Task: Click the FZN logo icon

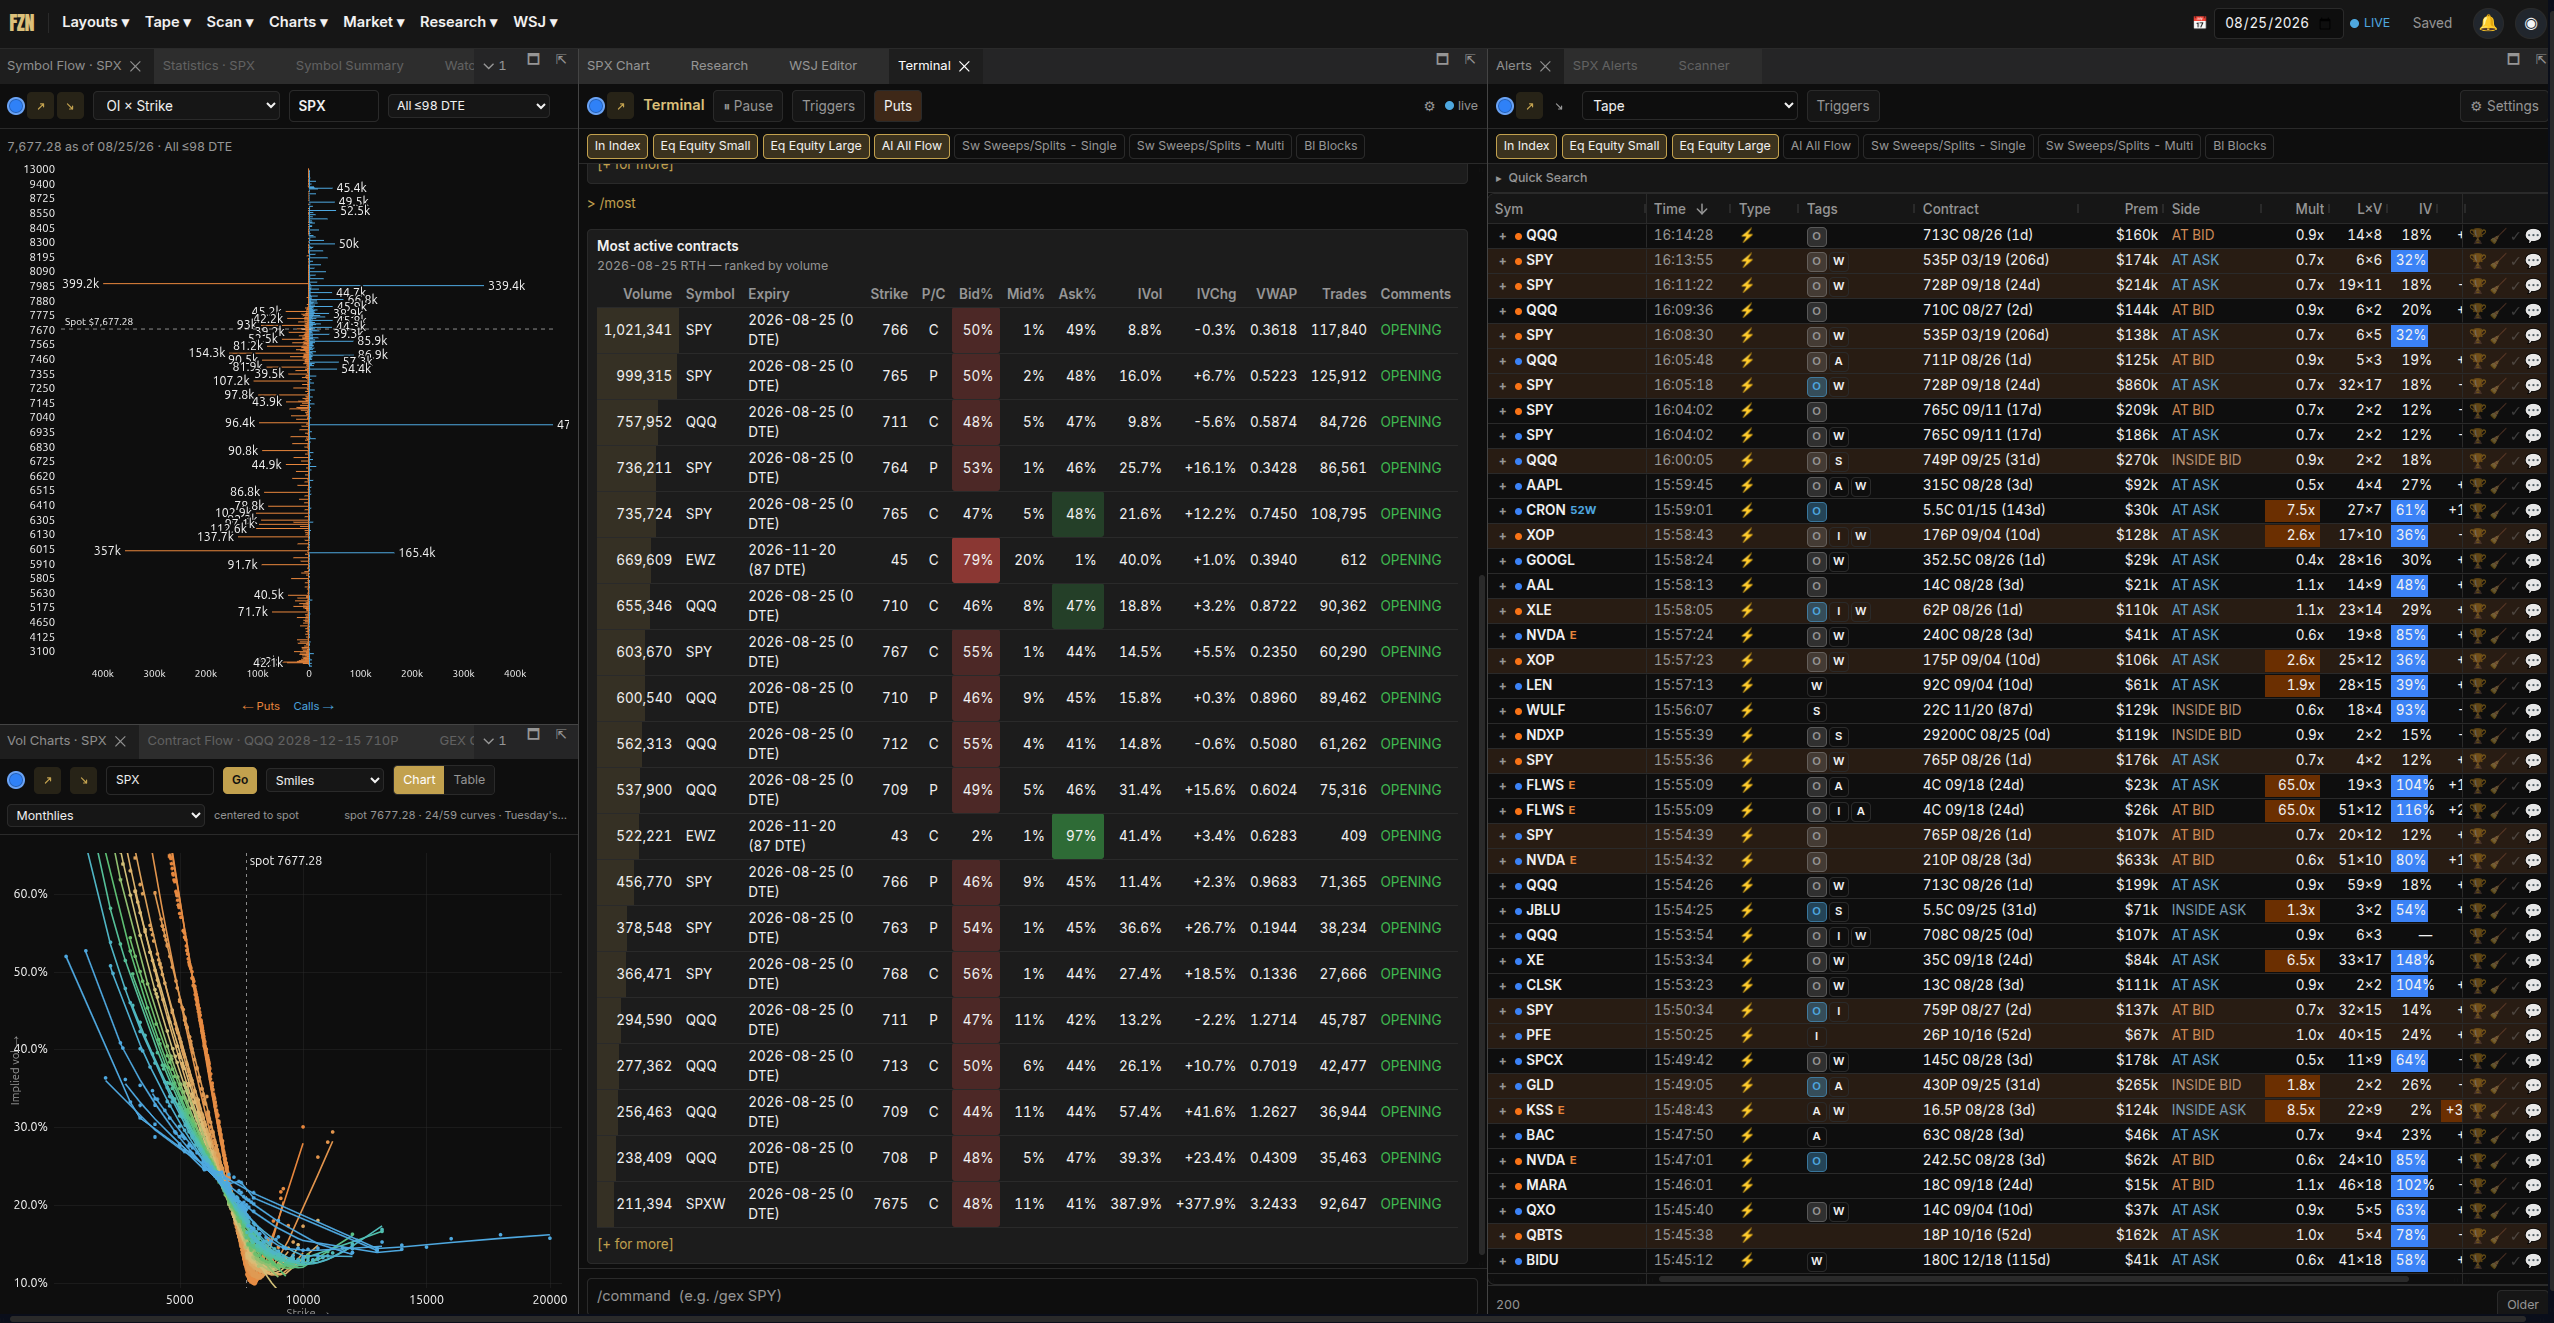Action: [22, 22]
